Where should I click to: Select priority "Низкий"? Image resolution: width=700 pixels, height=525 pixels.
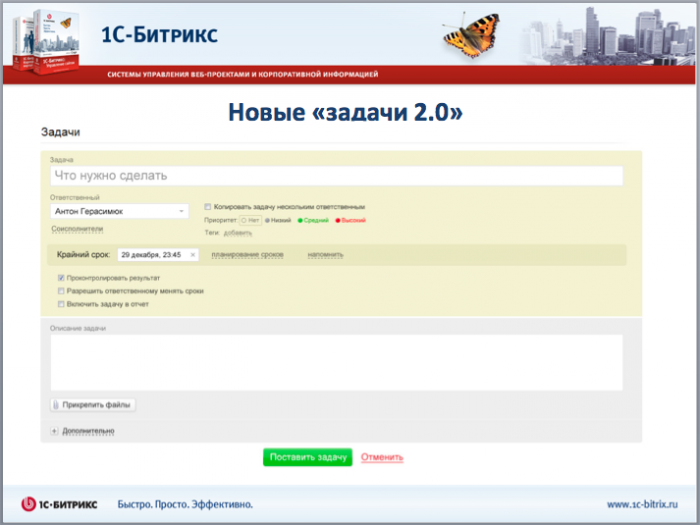[x=278, y=220]
